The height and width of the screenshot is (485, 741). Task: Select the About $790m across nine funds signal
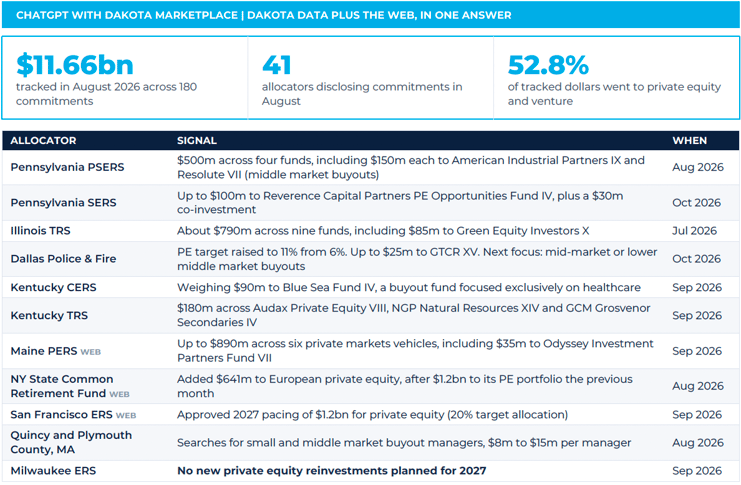click(383, 231)
